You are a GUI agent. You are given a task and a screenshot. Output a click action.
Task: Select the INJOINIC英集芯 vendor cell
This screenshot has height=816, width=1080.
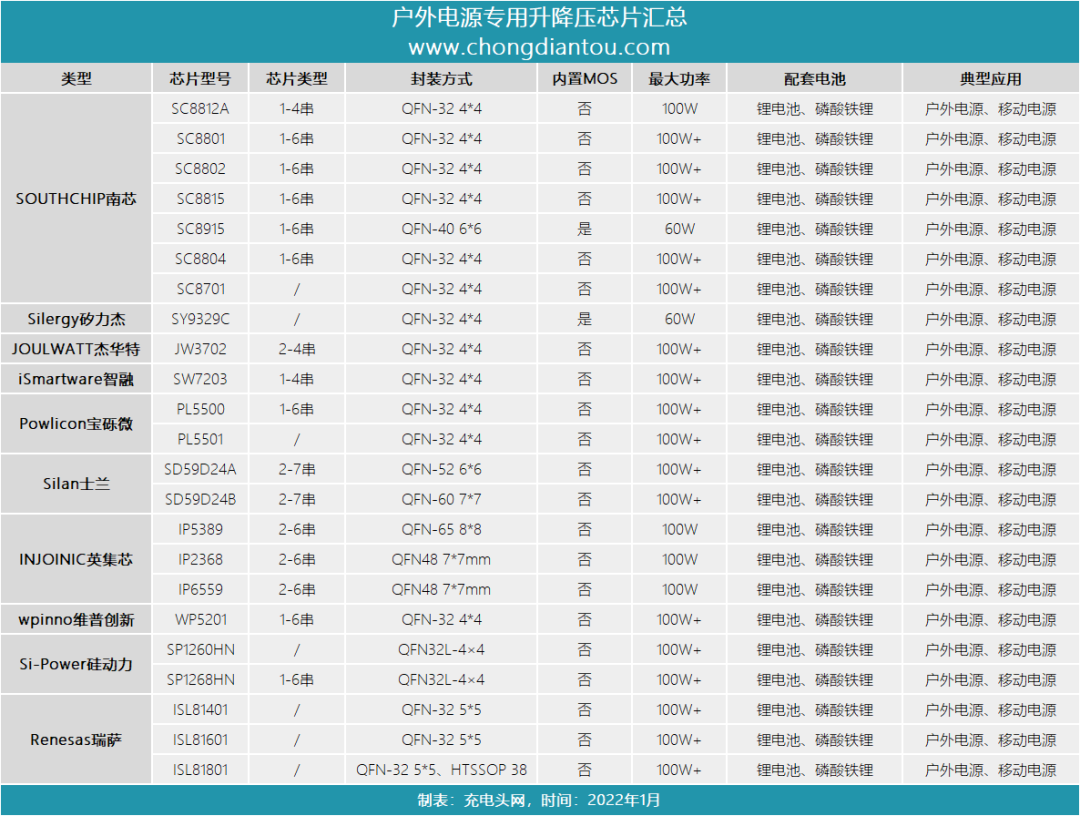[76, 559]
